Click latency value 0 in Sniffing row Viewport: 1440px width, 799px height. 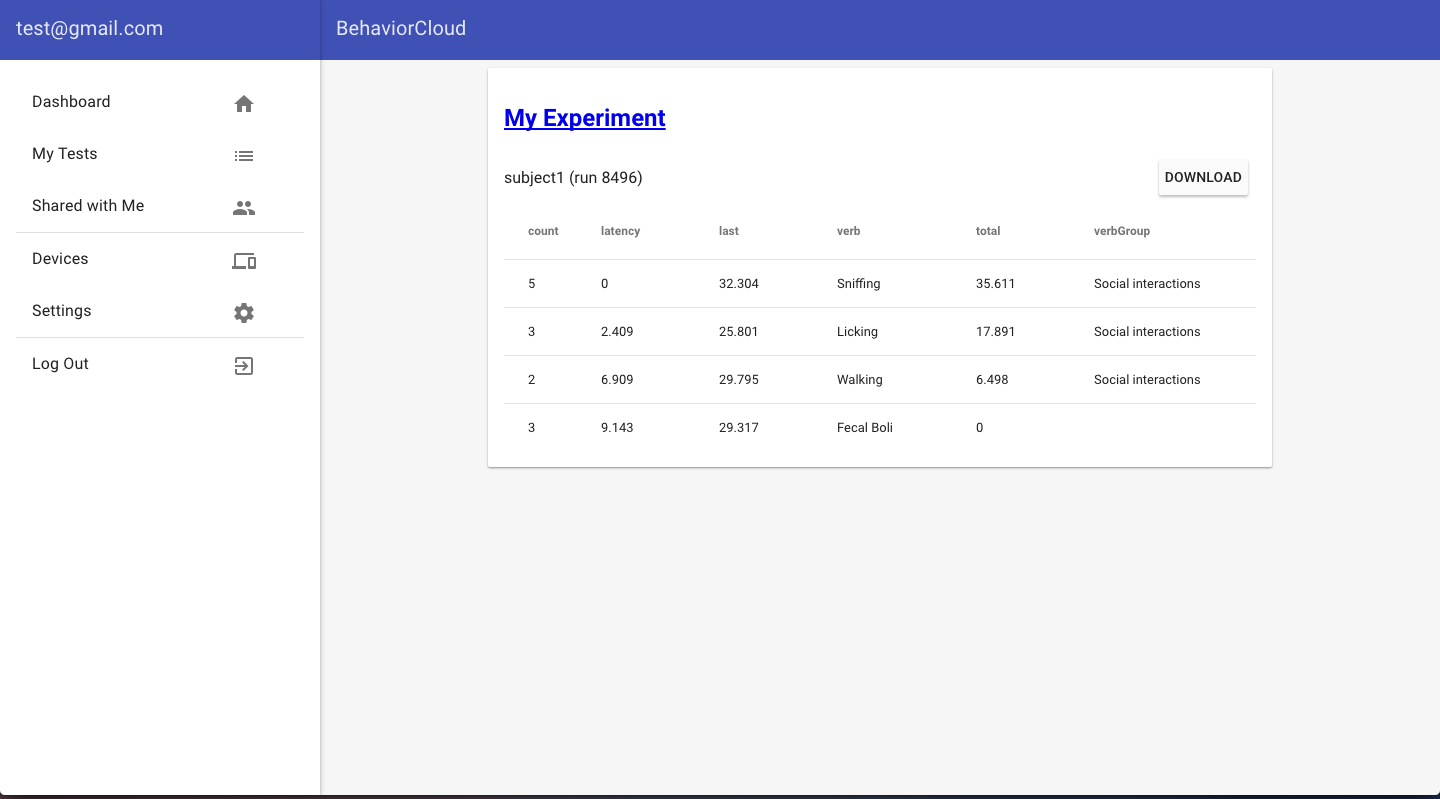pyautogui.click(x=605, y=284)
